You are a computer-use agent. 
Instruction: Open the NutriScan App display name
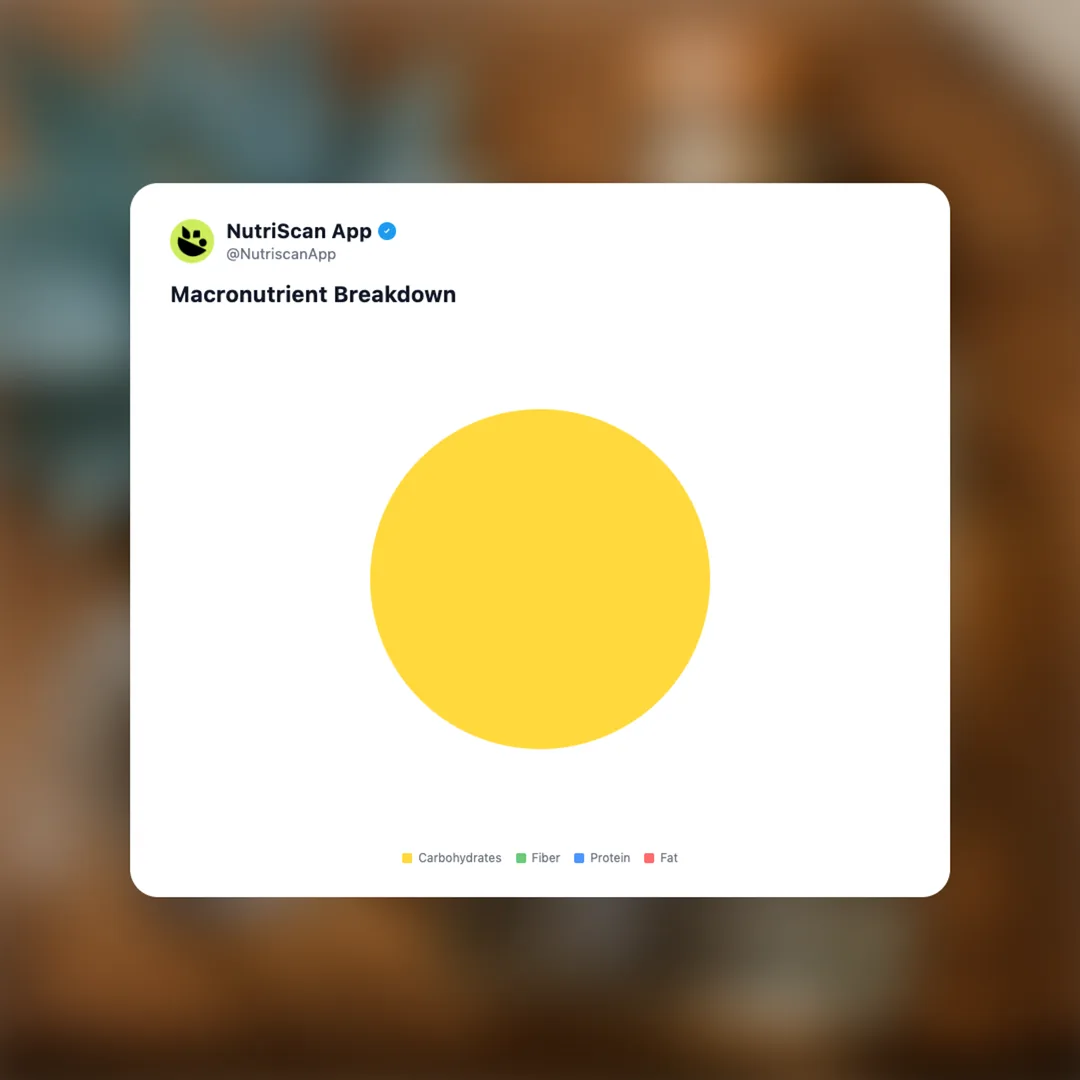coord(299,231)
